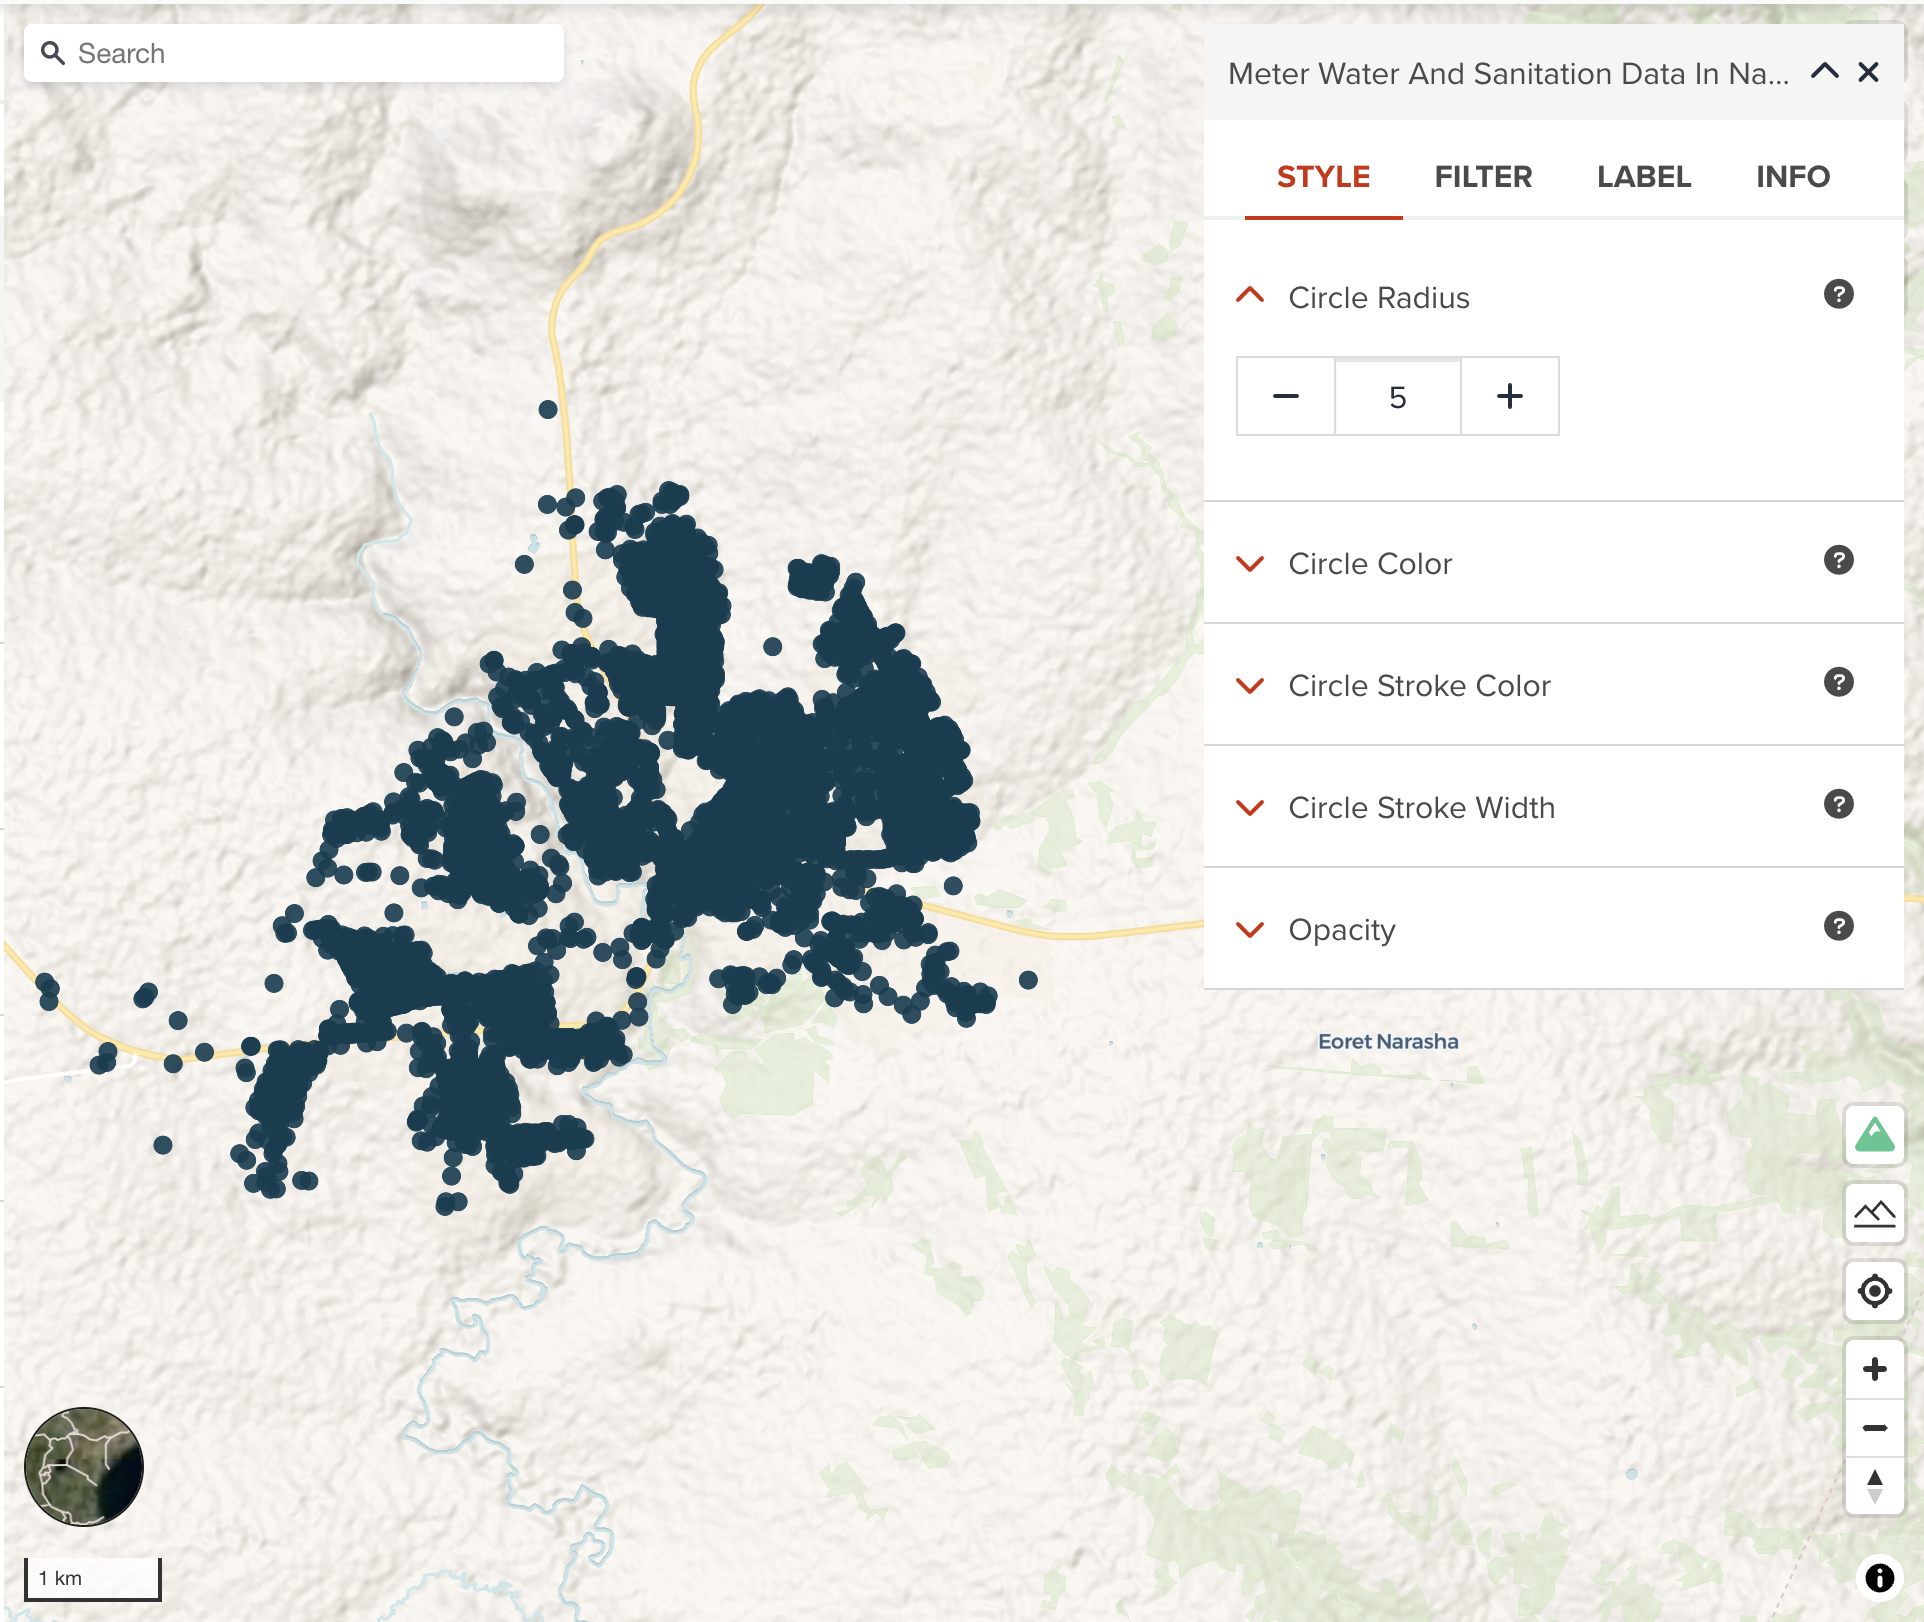The height and width of the screenshot is (1622, 1924).
Task: Collapse the Circle Radius section
Action: pos(1250,296)
